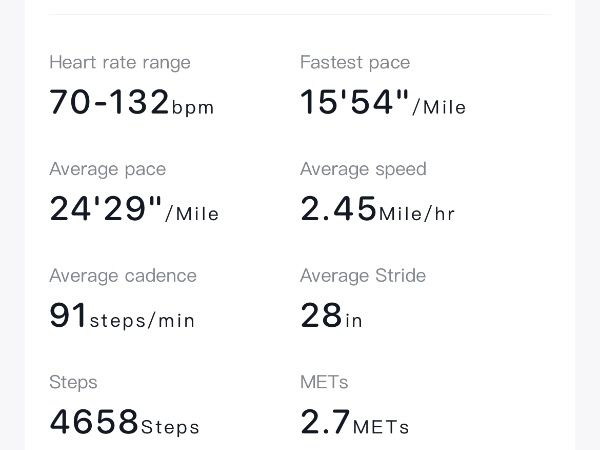Click the METs label heading
The image size is (600, 450).
(324, 382)
